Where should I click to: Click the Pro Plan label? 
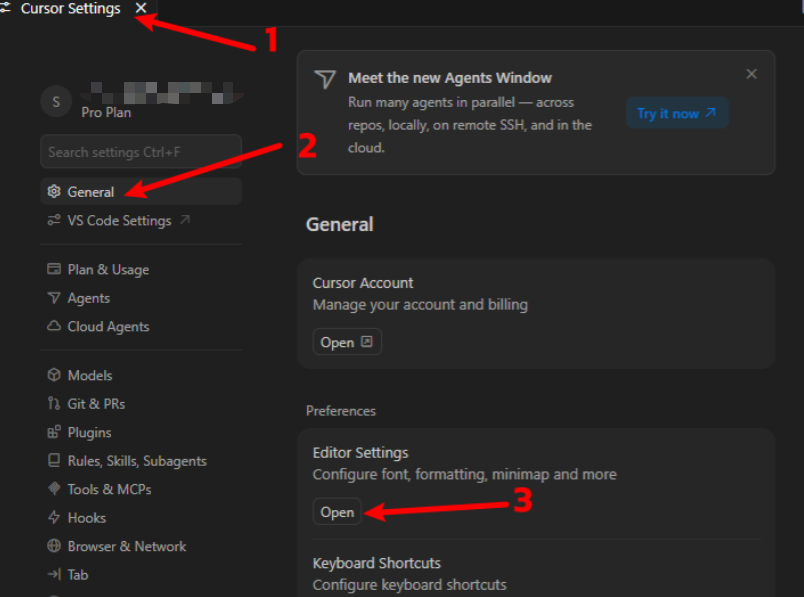pos(106,112)
